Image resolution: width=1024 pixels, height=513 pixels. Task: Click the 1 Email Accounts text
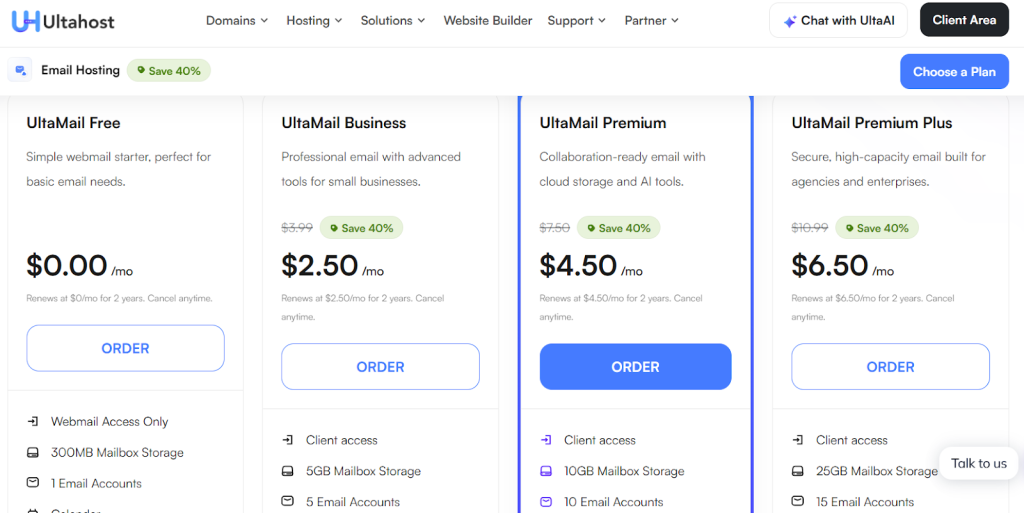[96, 483]
